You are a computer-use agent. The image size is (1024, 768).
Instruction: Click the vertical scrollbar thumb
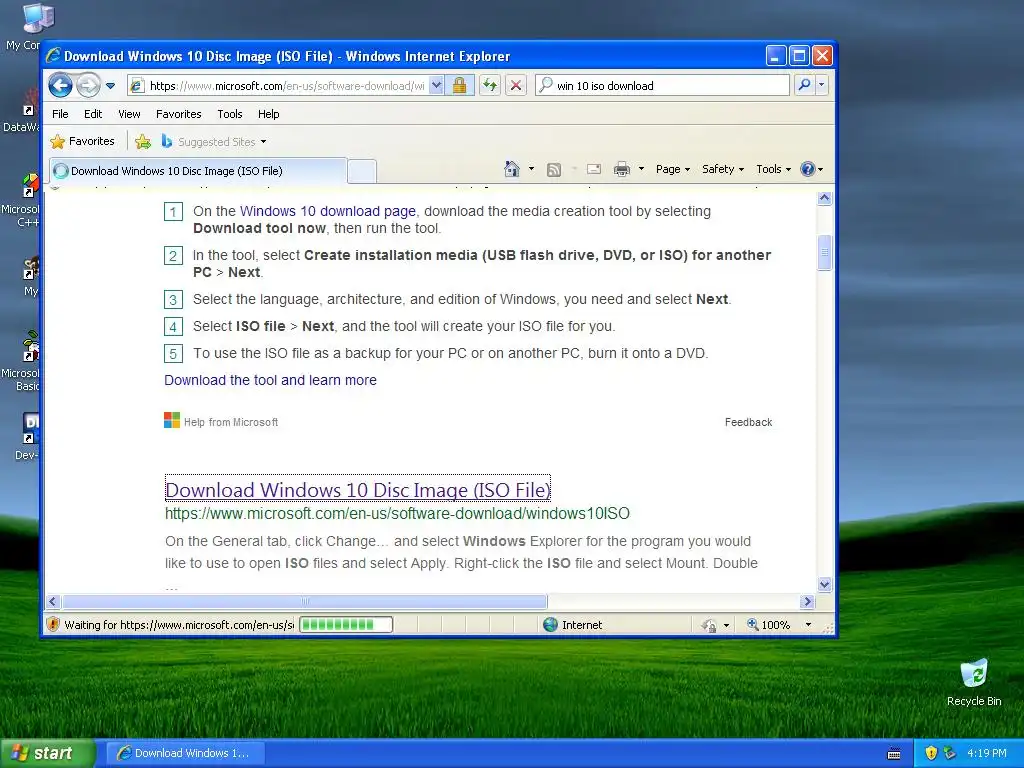click(x=824, y=252)
